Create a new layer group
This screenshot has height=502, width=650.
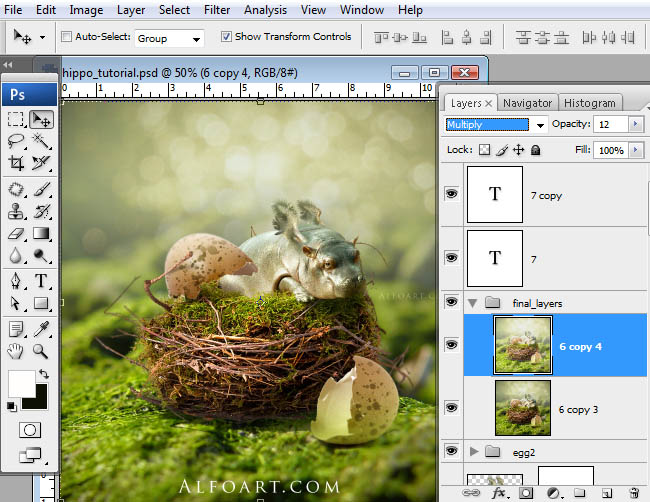pos(580,493)
